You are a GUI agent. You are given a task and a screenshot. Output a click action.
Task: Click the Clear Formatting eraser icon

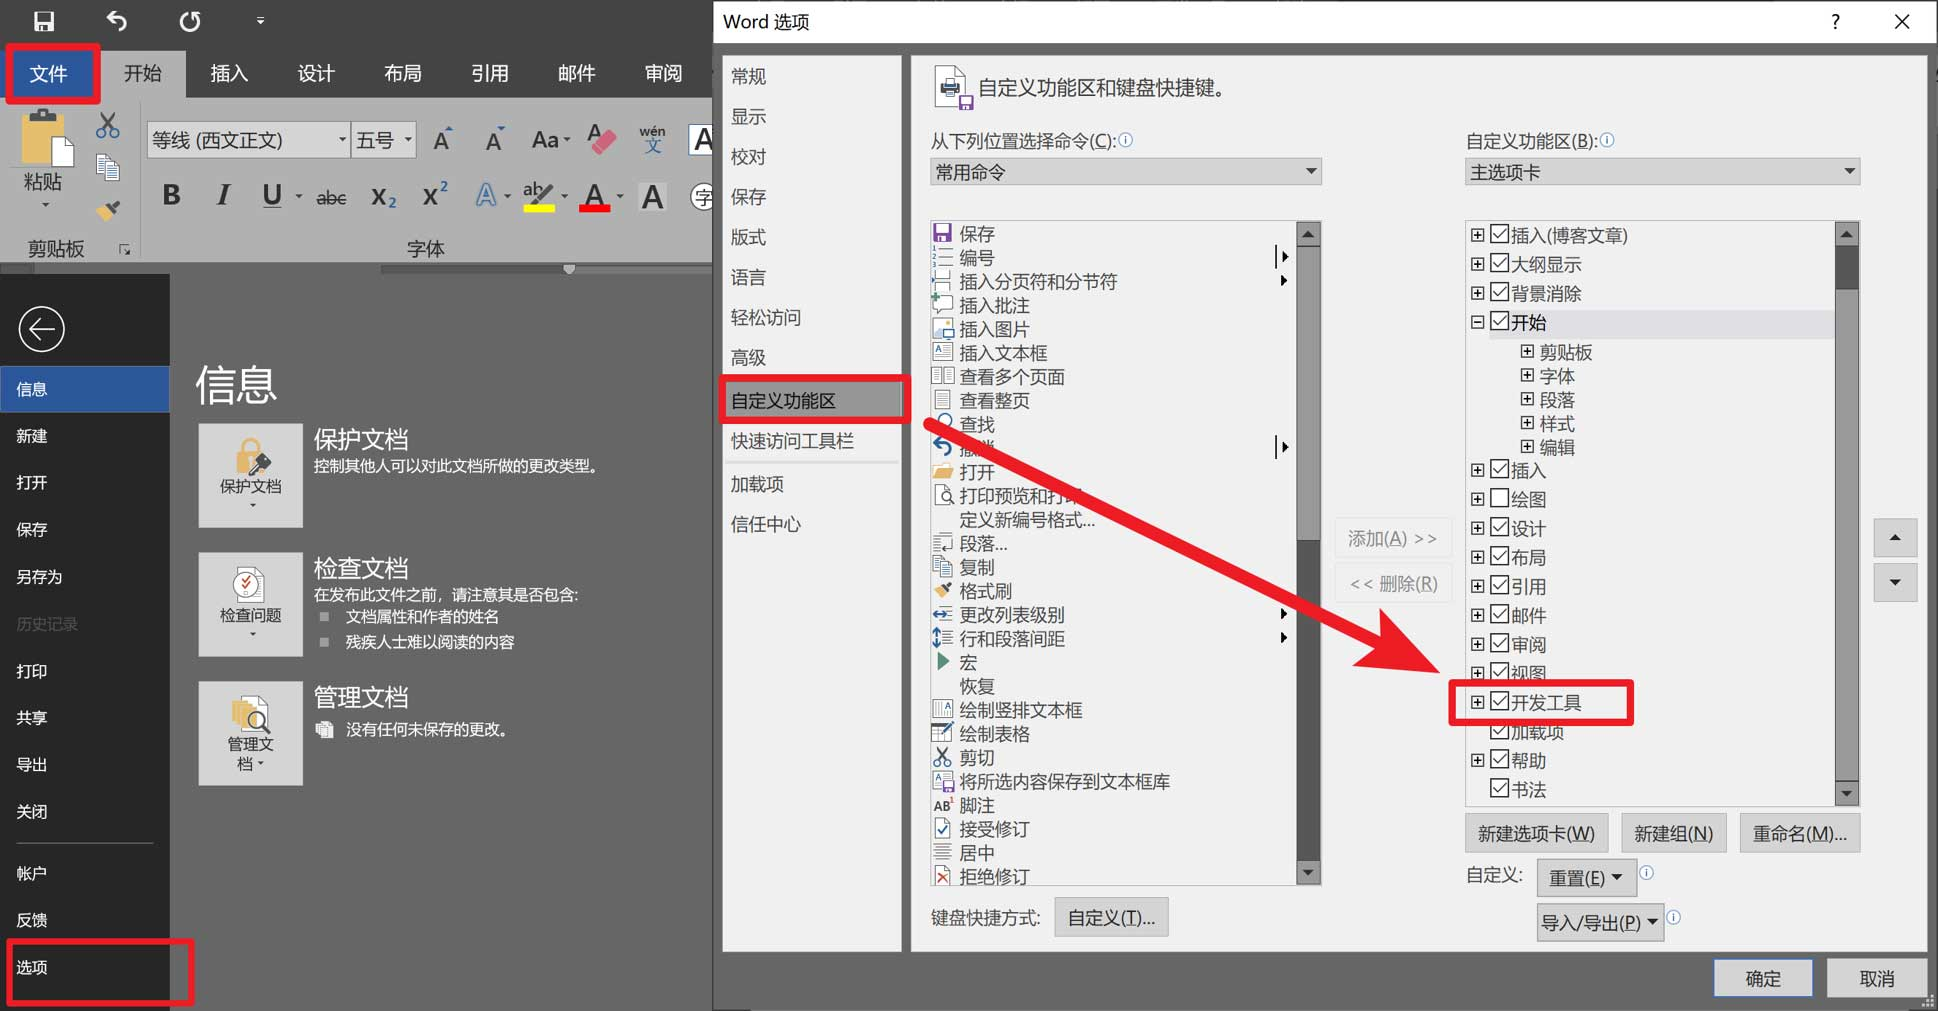click(x=602, y=139)
